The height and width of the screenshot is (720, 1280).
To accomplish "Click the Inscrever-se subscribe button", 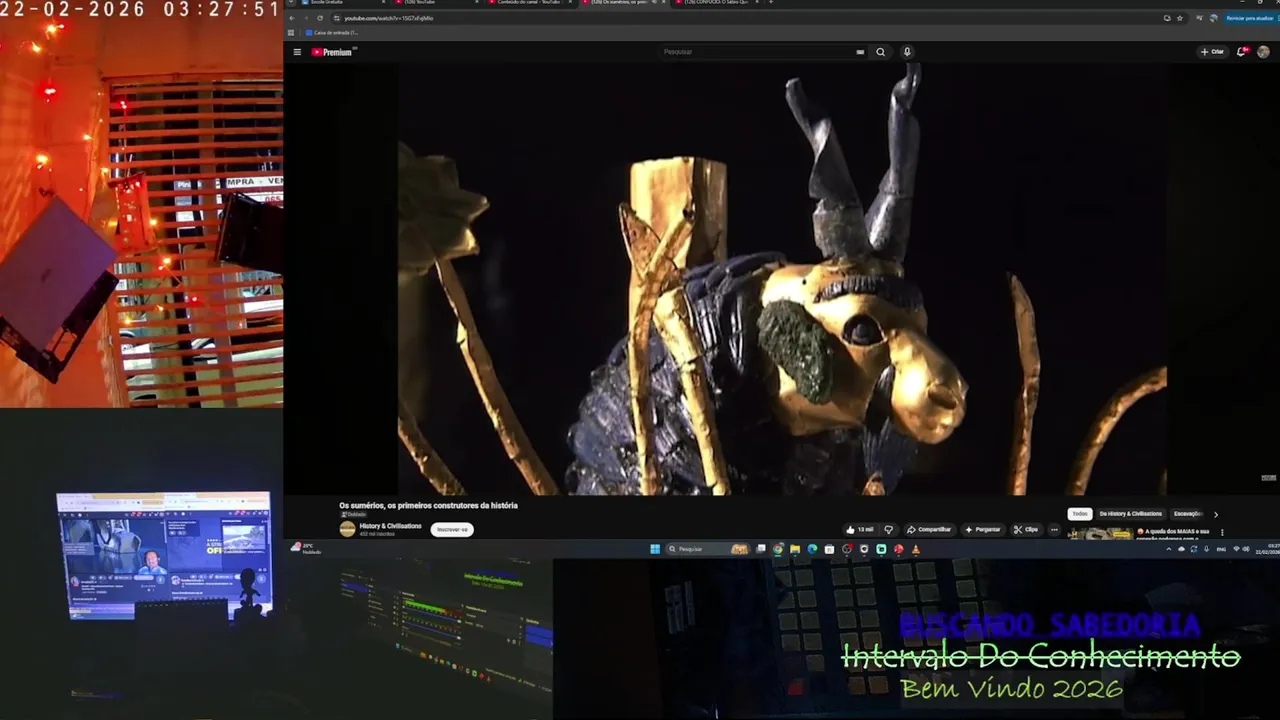I will click(x=452, y=529).
